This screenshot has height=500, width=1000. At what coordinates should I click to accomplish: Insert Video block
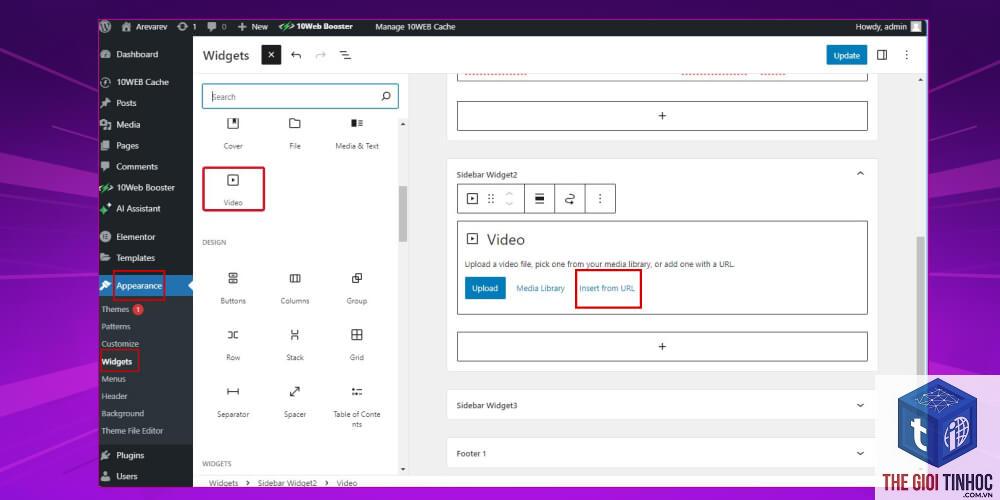[233, 189]
